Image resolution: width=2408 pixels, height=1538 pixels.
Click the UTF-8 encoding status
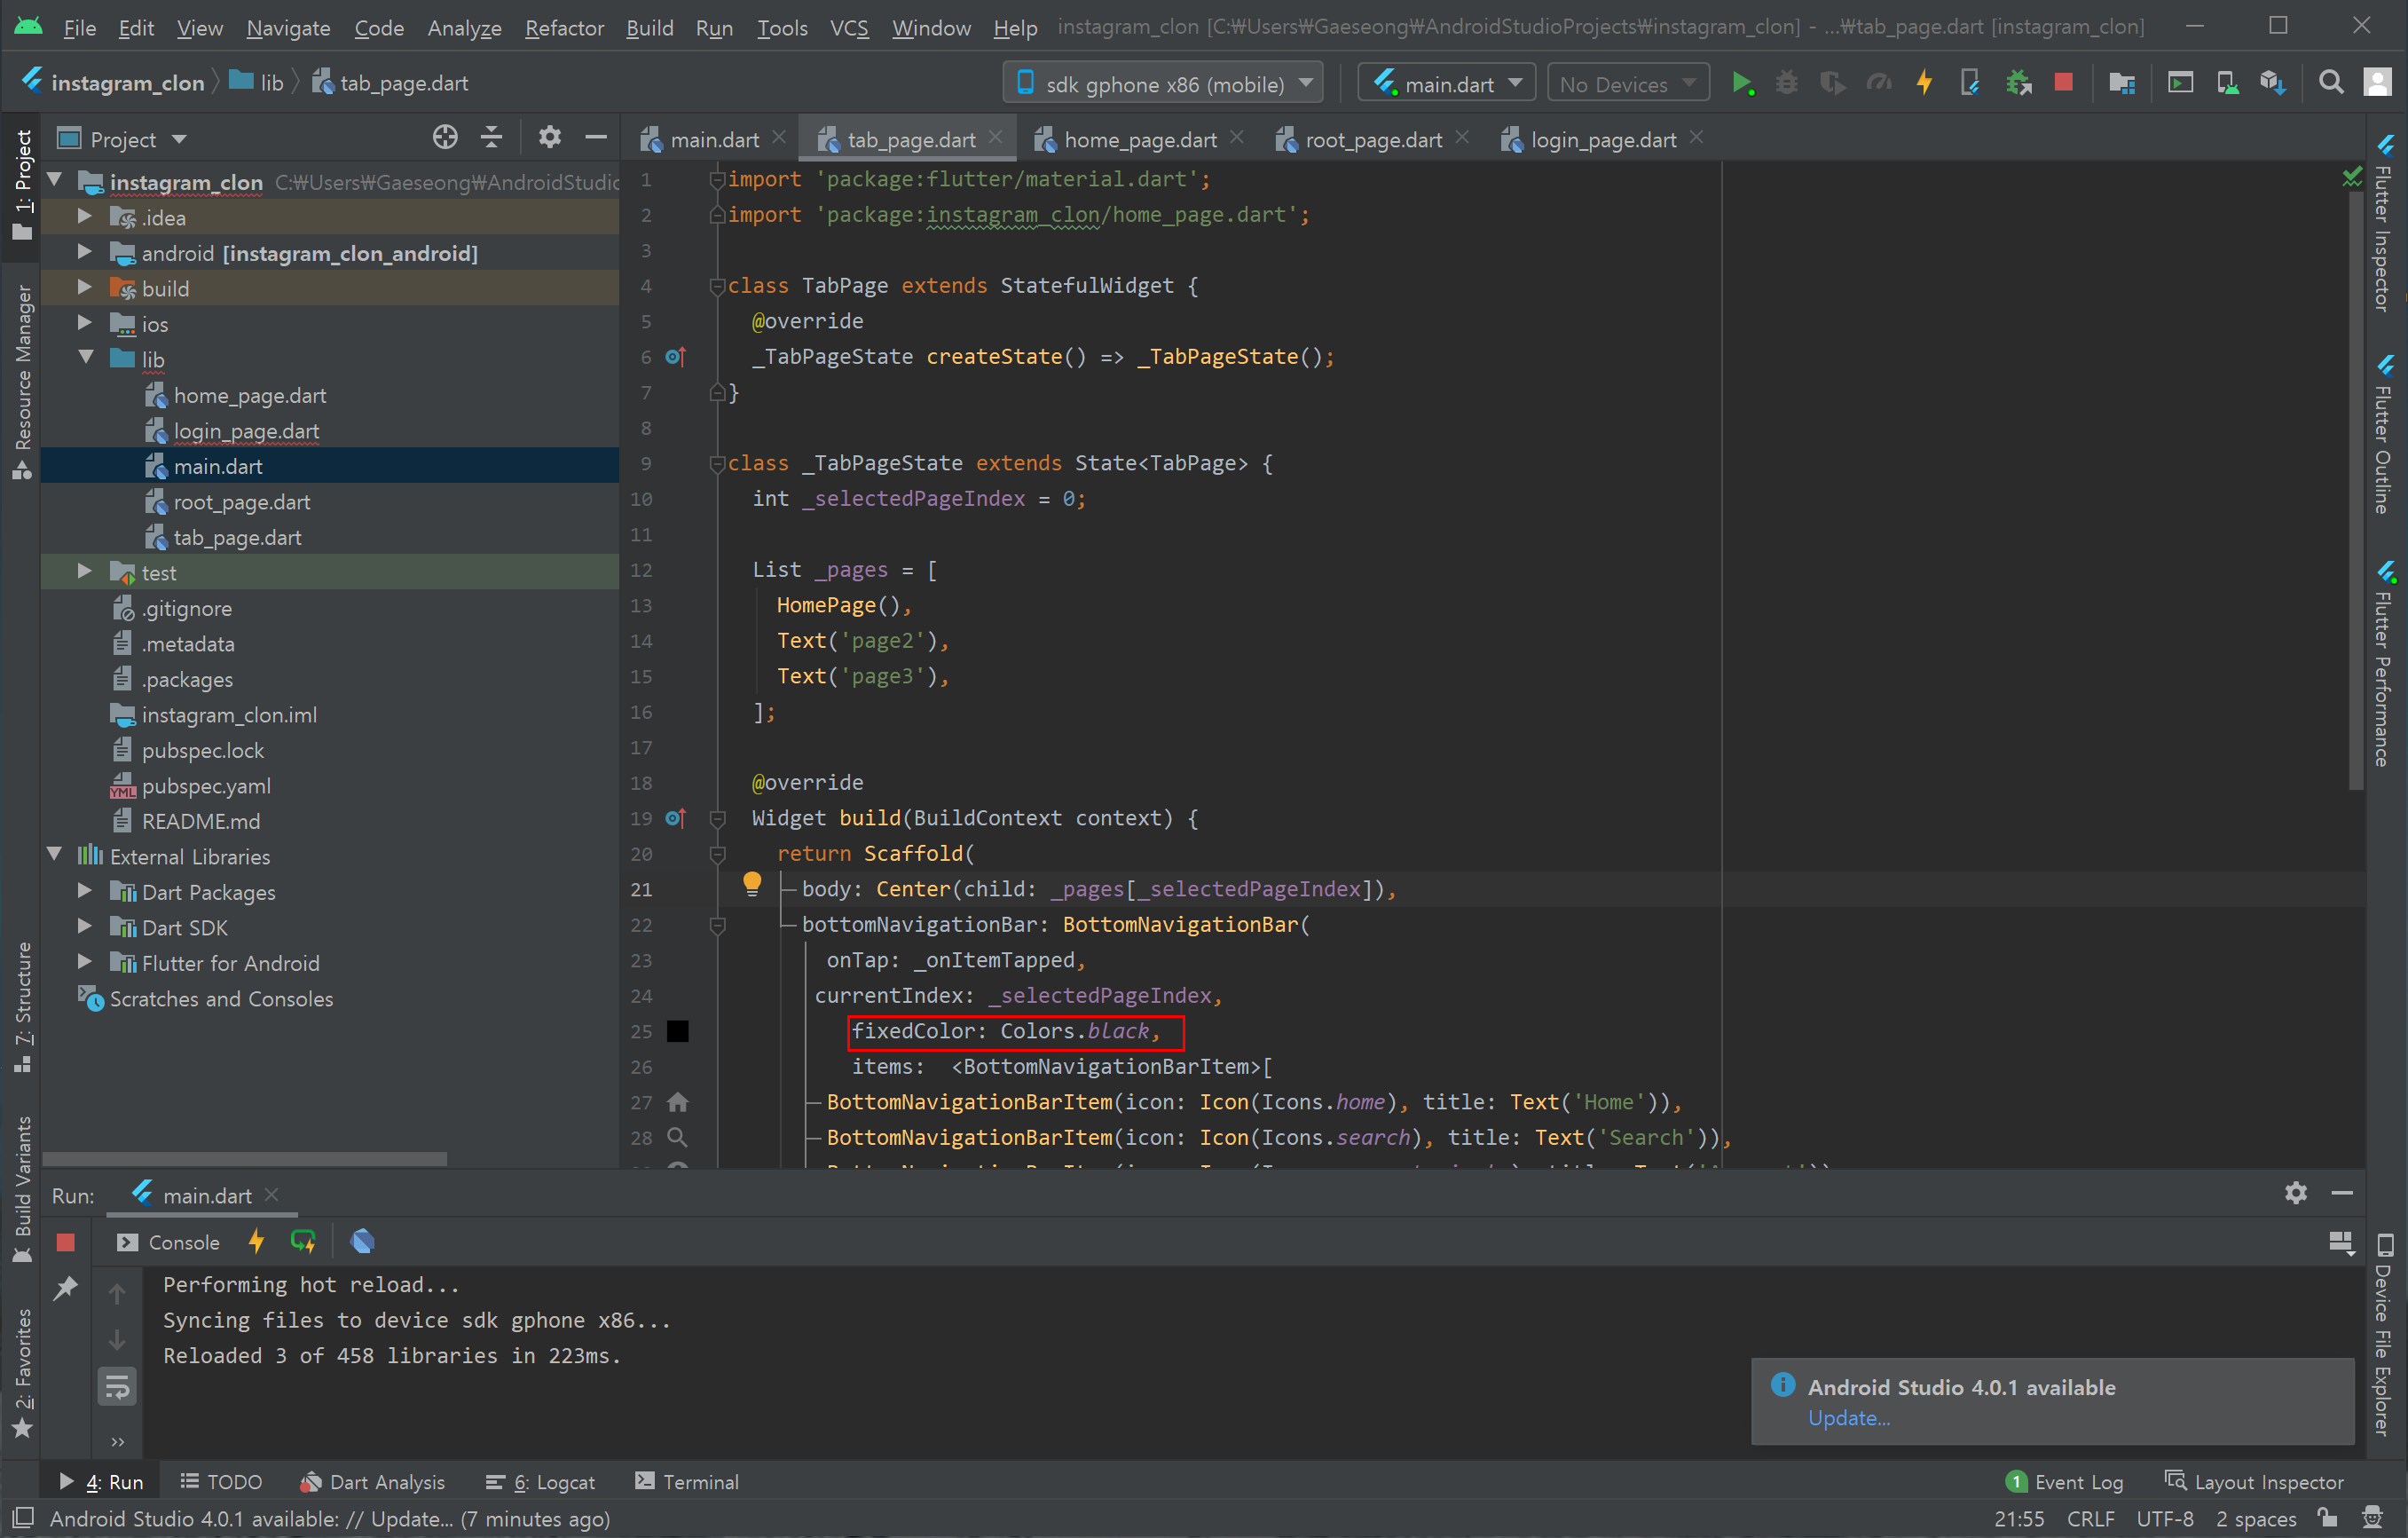(x=2164, y=1518)
